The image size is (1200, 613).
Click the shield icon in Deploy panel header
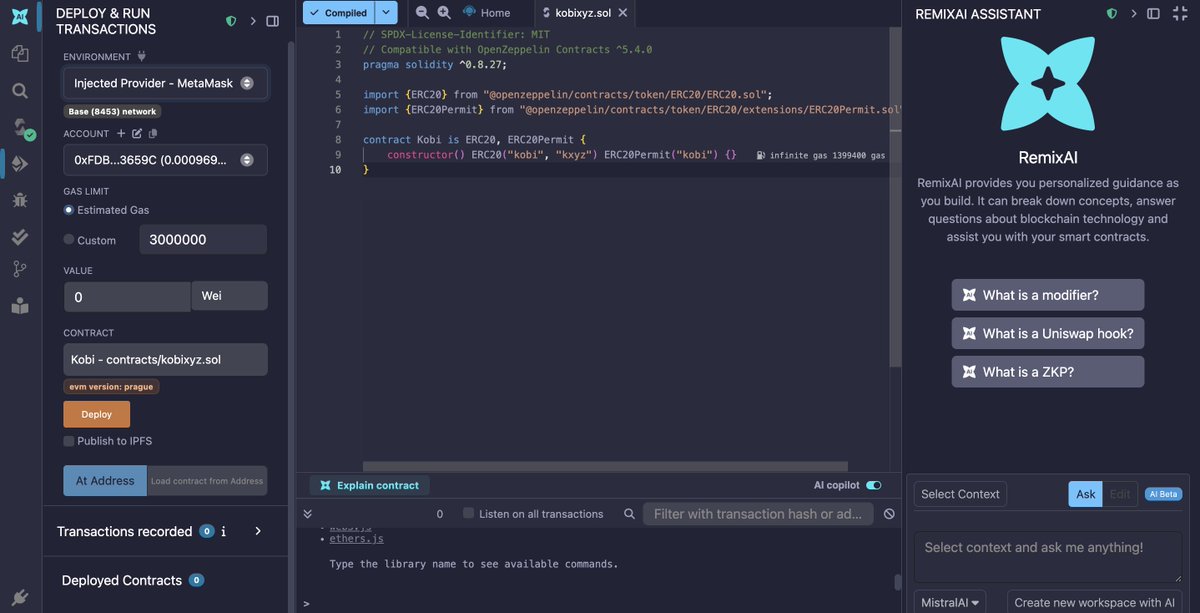click(x=231, y=21)
